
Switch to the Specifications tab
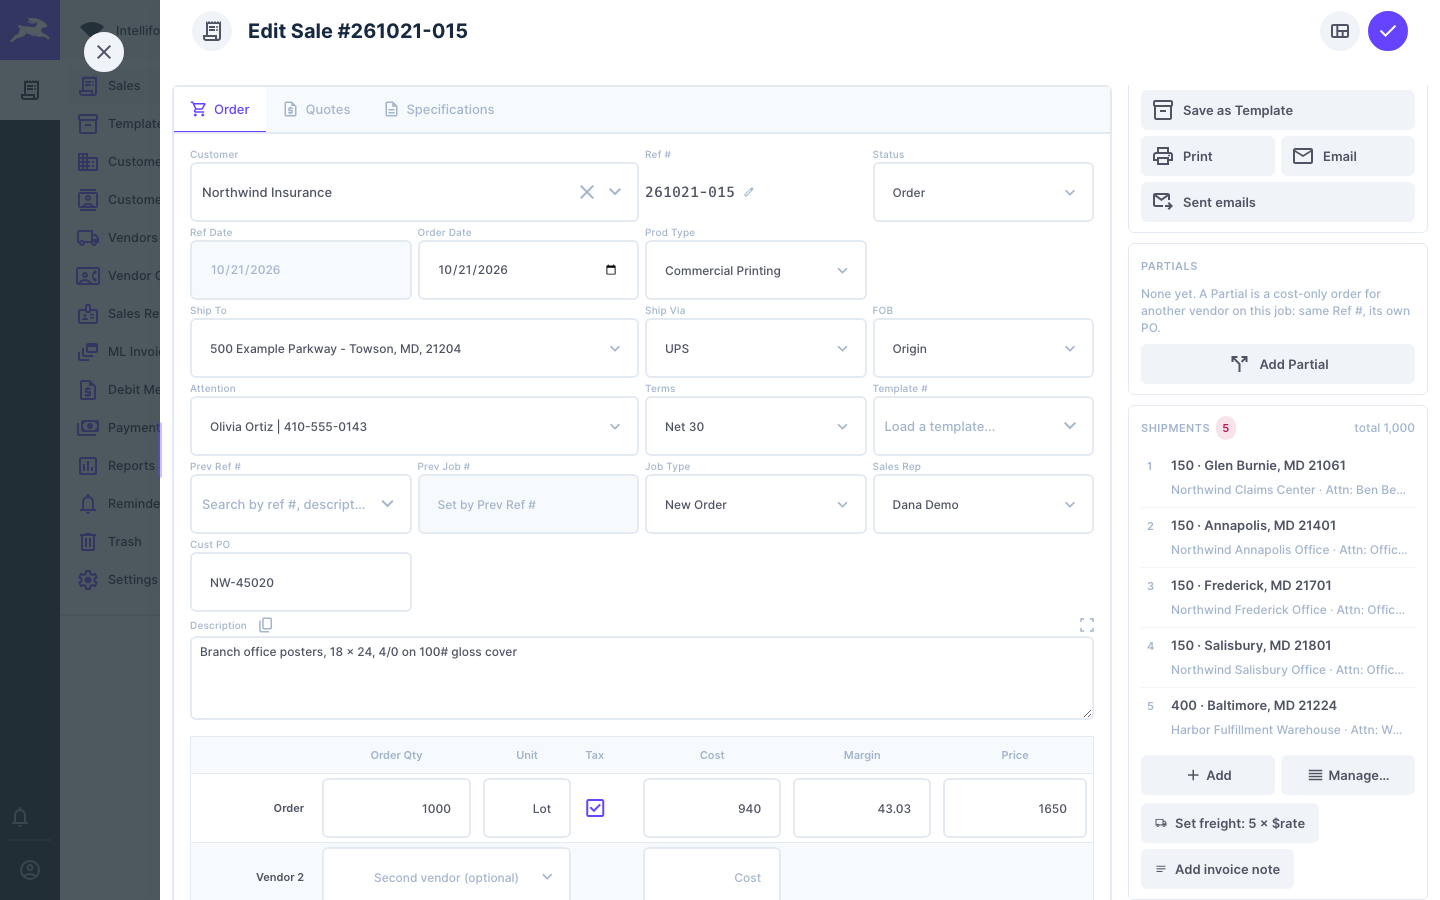click(439, 109)
